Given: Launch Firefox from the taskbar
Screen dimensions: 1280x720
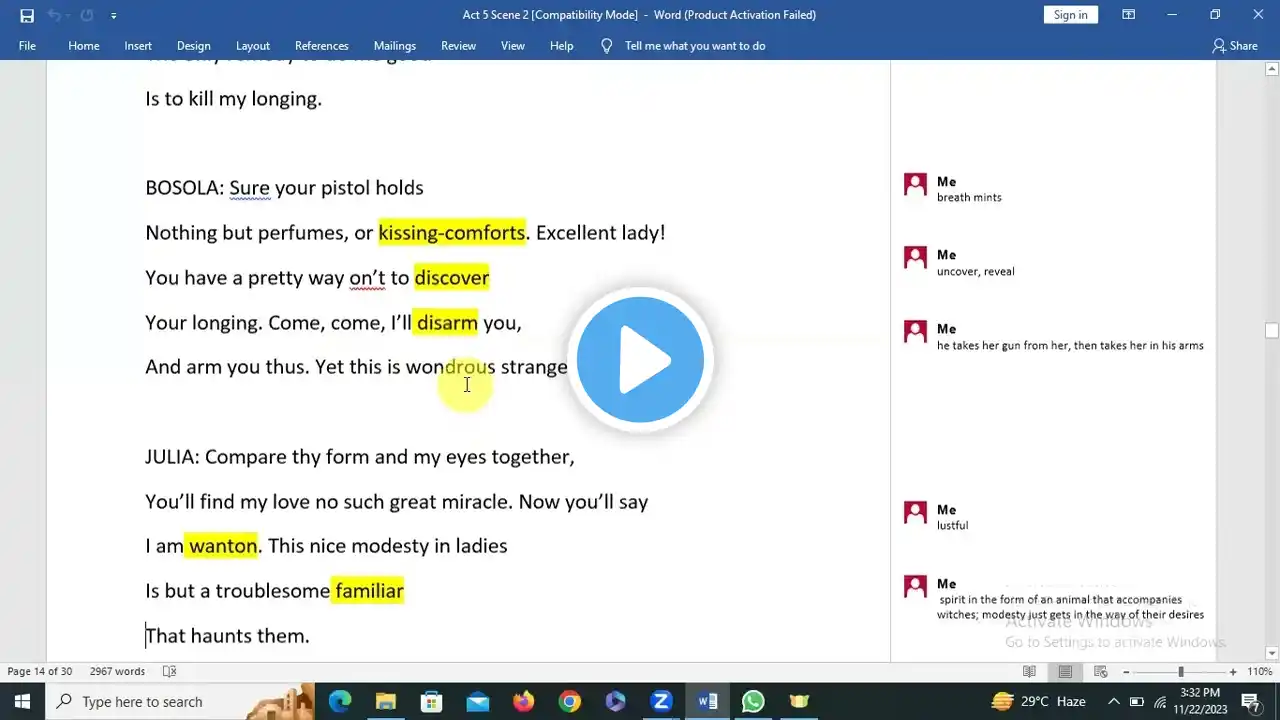Looking at the screenshot, I should coord(523,701).
